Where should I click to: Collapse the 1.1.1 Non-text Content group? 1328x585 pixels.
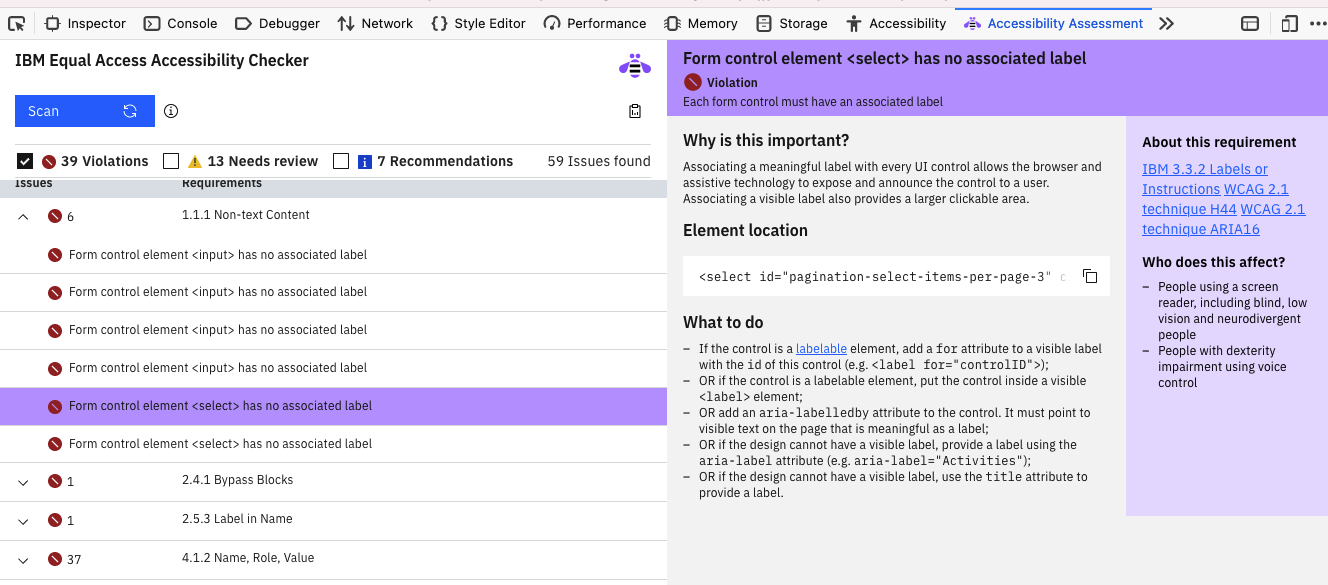[24, 216]
